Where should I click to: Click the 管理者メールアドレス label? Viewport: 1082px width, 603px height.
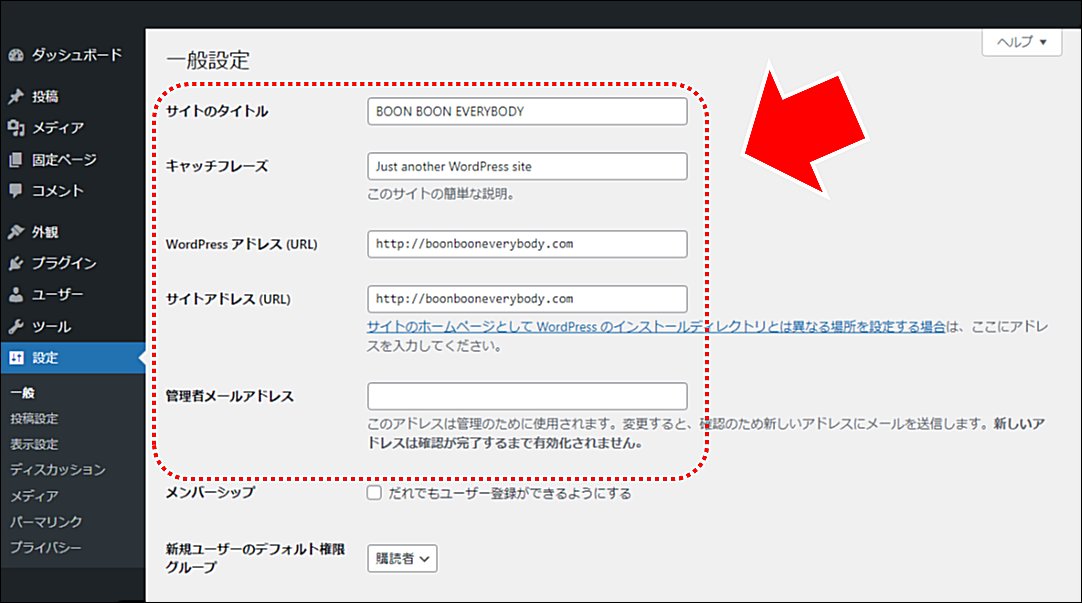[x=230, y=396]
